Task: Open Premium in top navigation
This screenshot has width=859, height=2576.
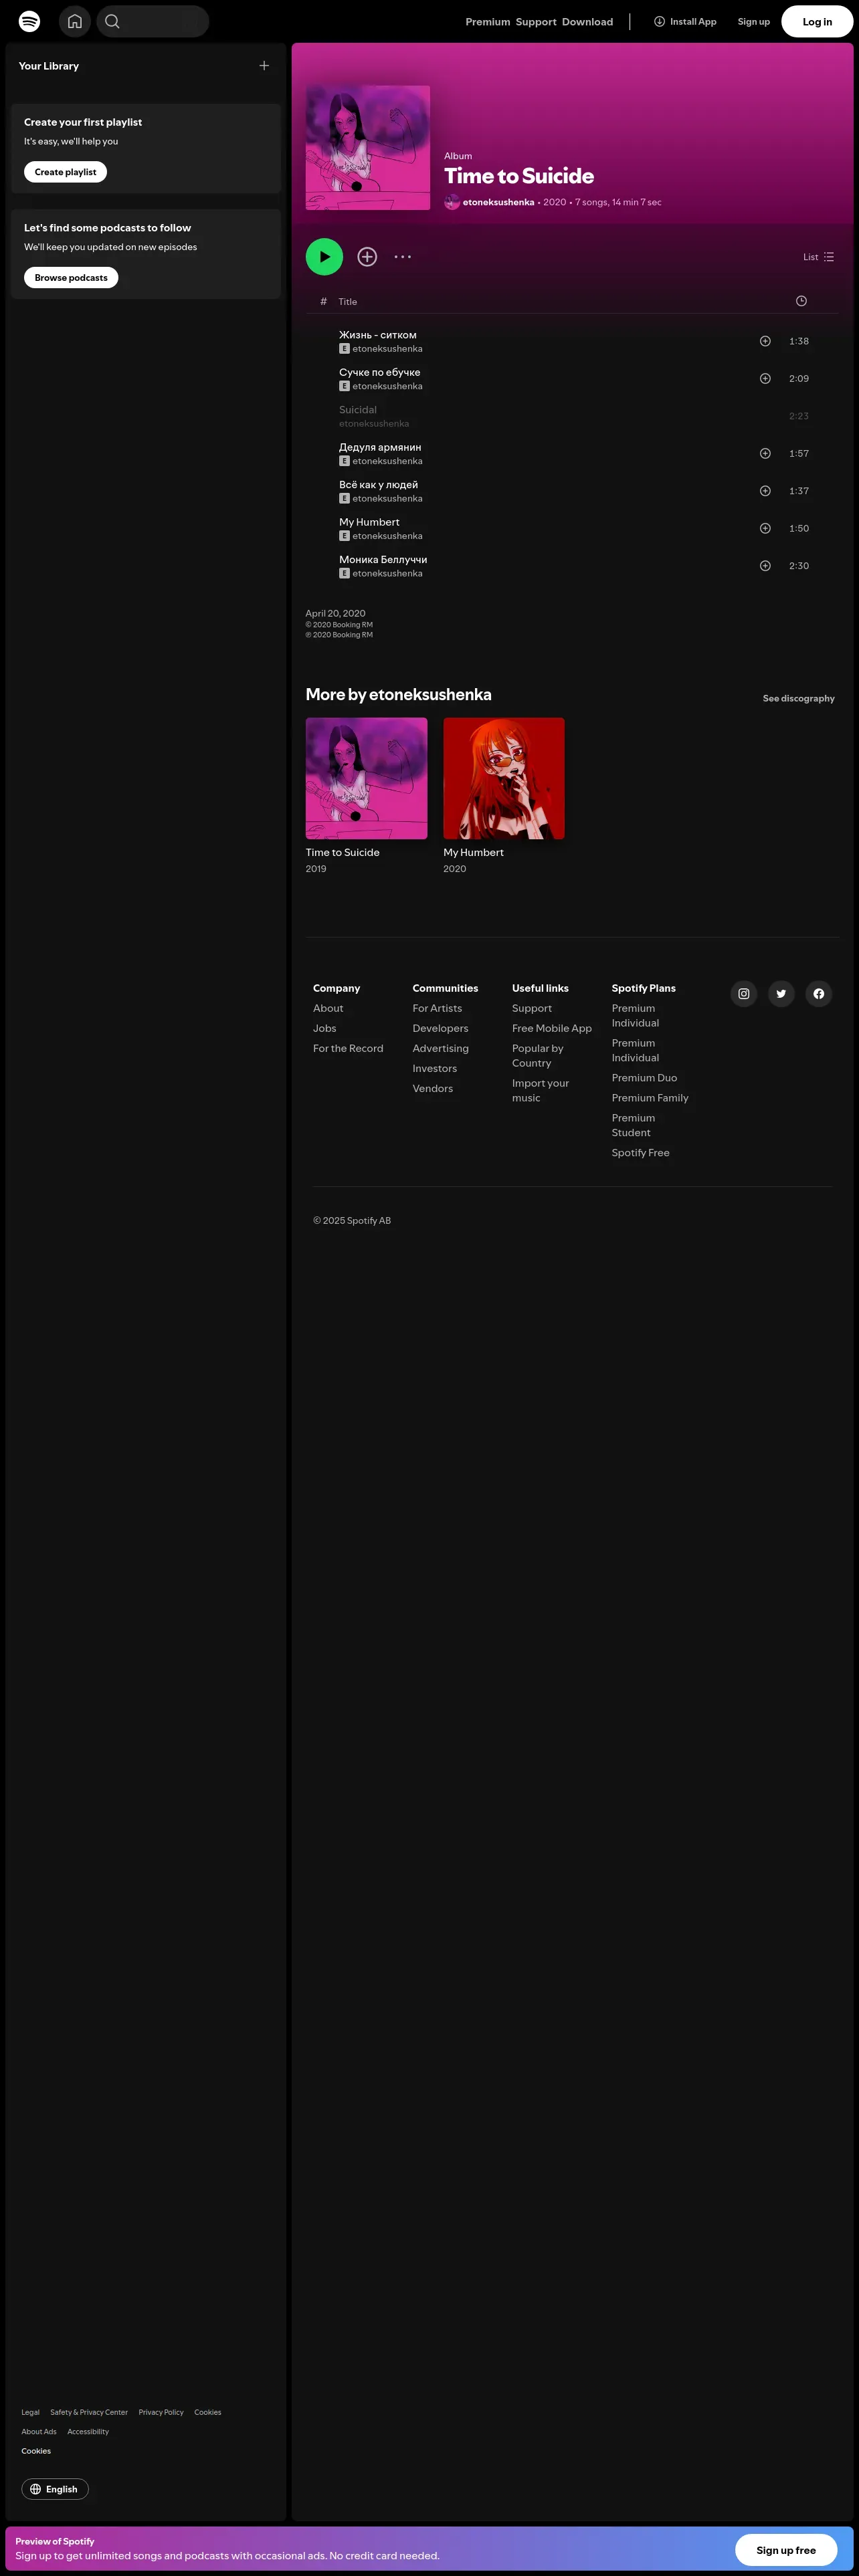Action: point(488,22)
